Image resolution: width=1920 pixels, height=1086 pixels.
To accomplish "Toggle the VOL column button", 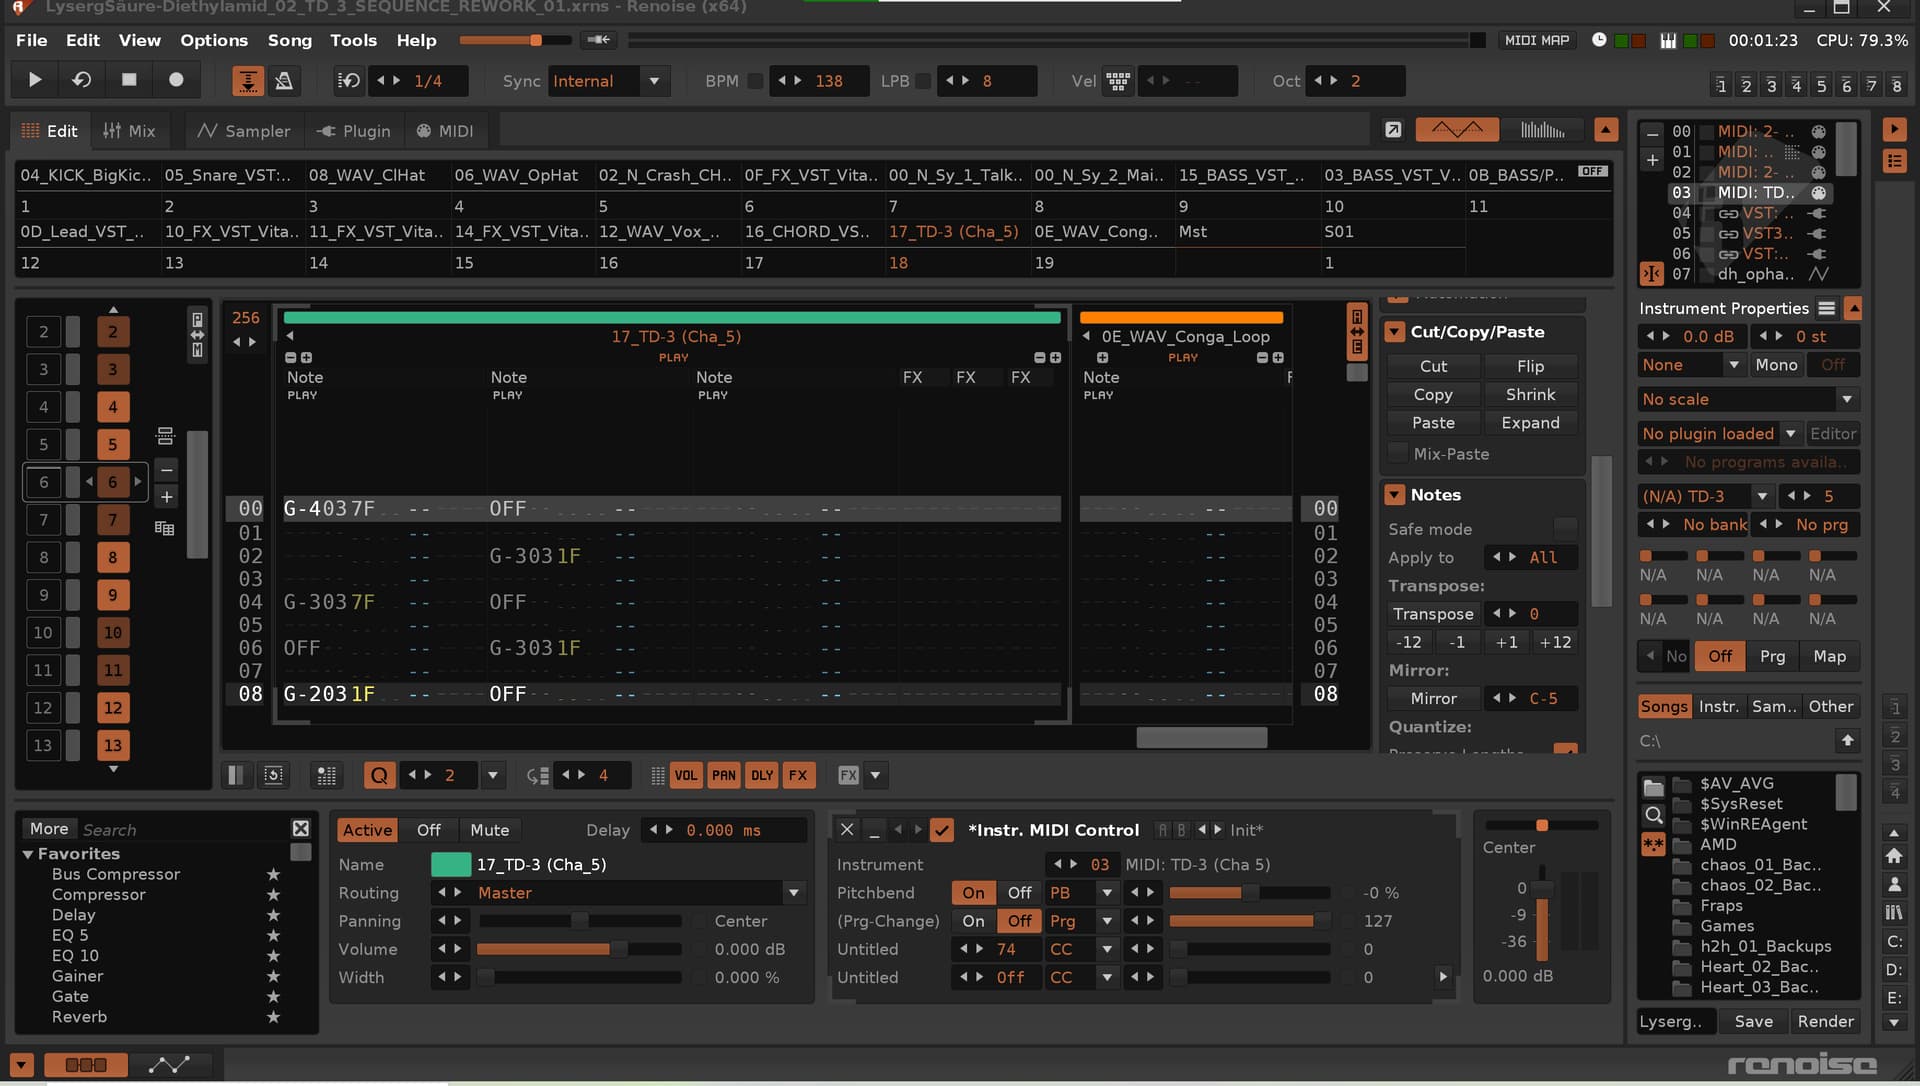I will tap(686, 775).
